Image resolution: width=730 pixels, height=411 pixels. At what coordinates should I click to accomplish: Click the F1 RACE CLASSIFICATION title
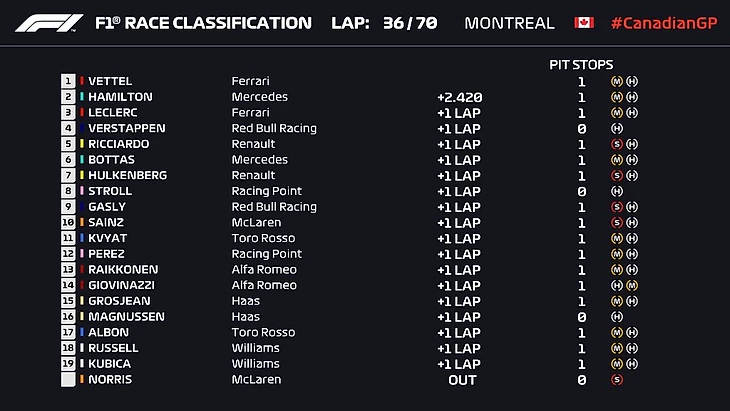[203, 23]
